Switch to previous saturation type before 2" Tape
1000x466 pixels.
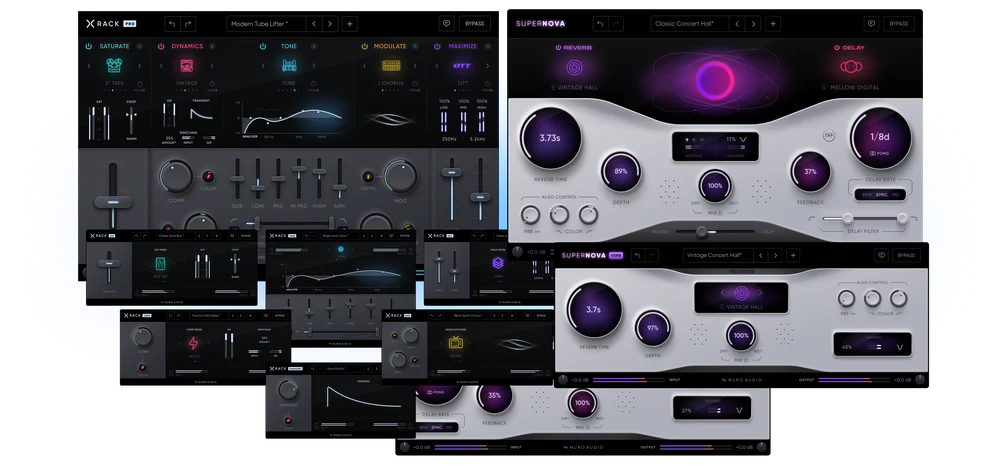(x=89, y=65)
